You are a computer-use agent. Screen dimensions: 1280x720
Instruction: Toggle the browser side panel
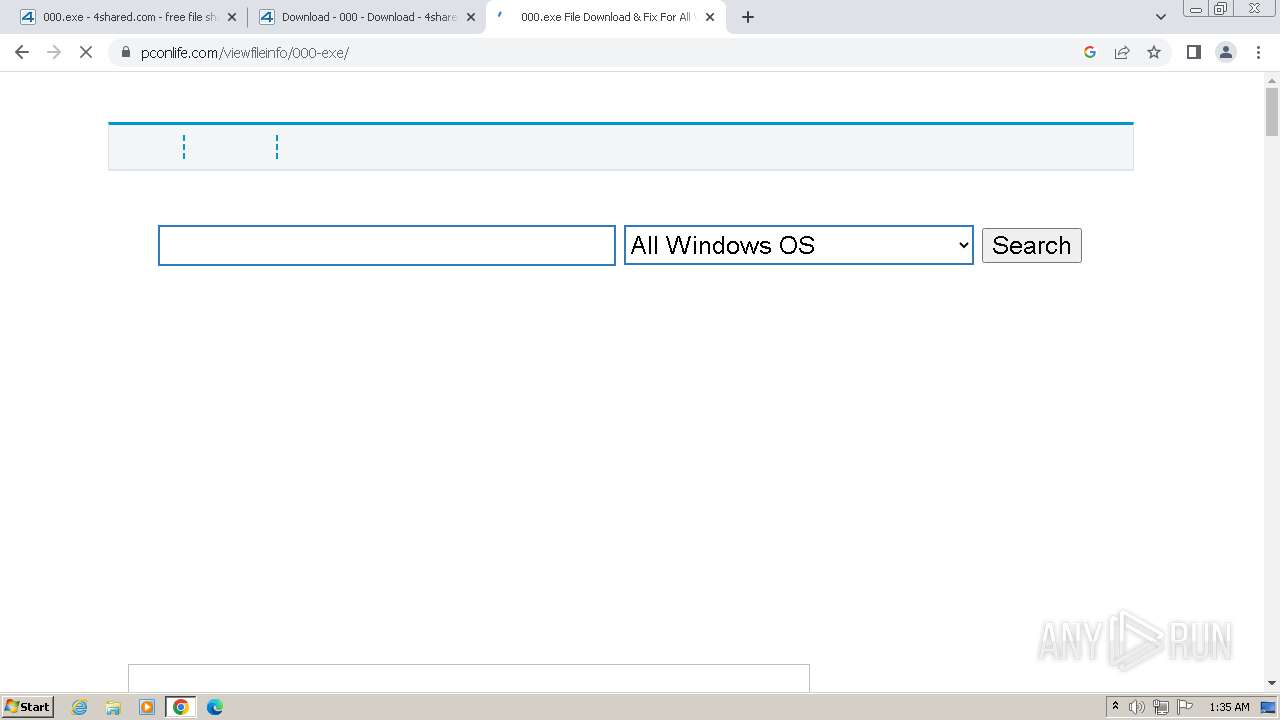[x=1194, y=52]
